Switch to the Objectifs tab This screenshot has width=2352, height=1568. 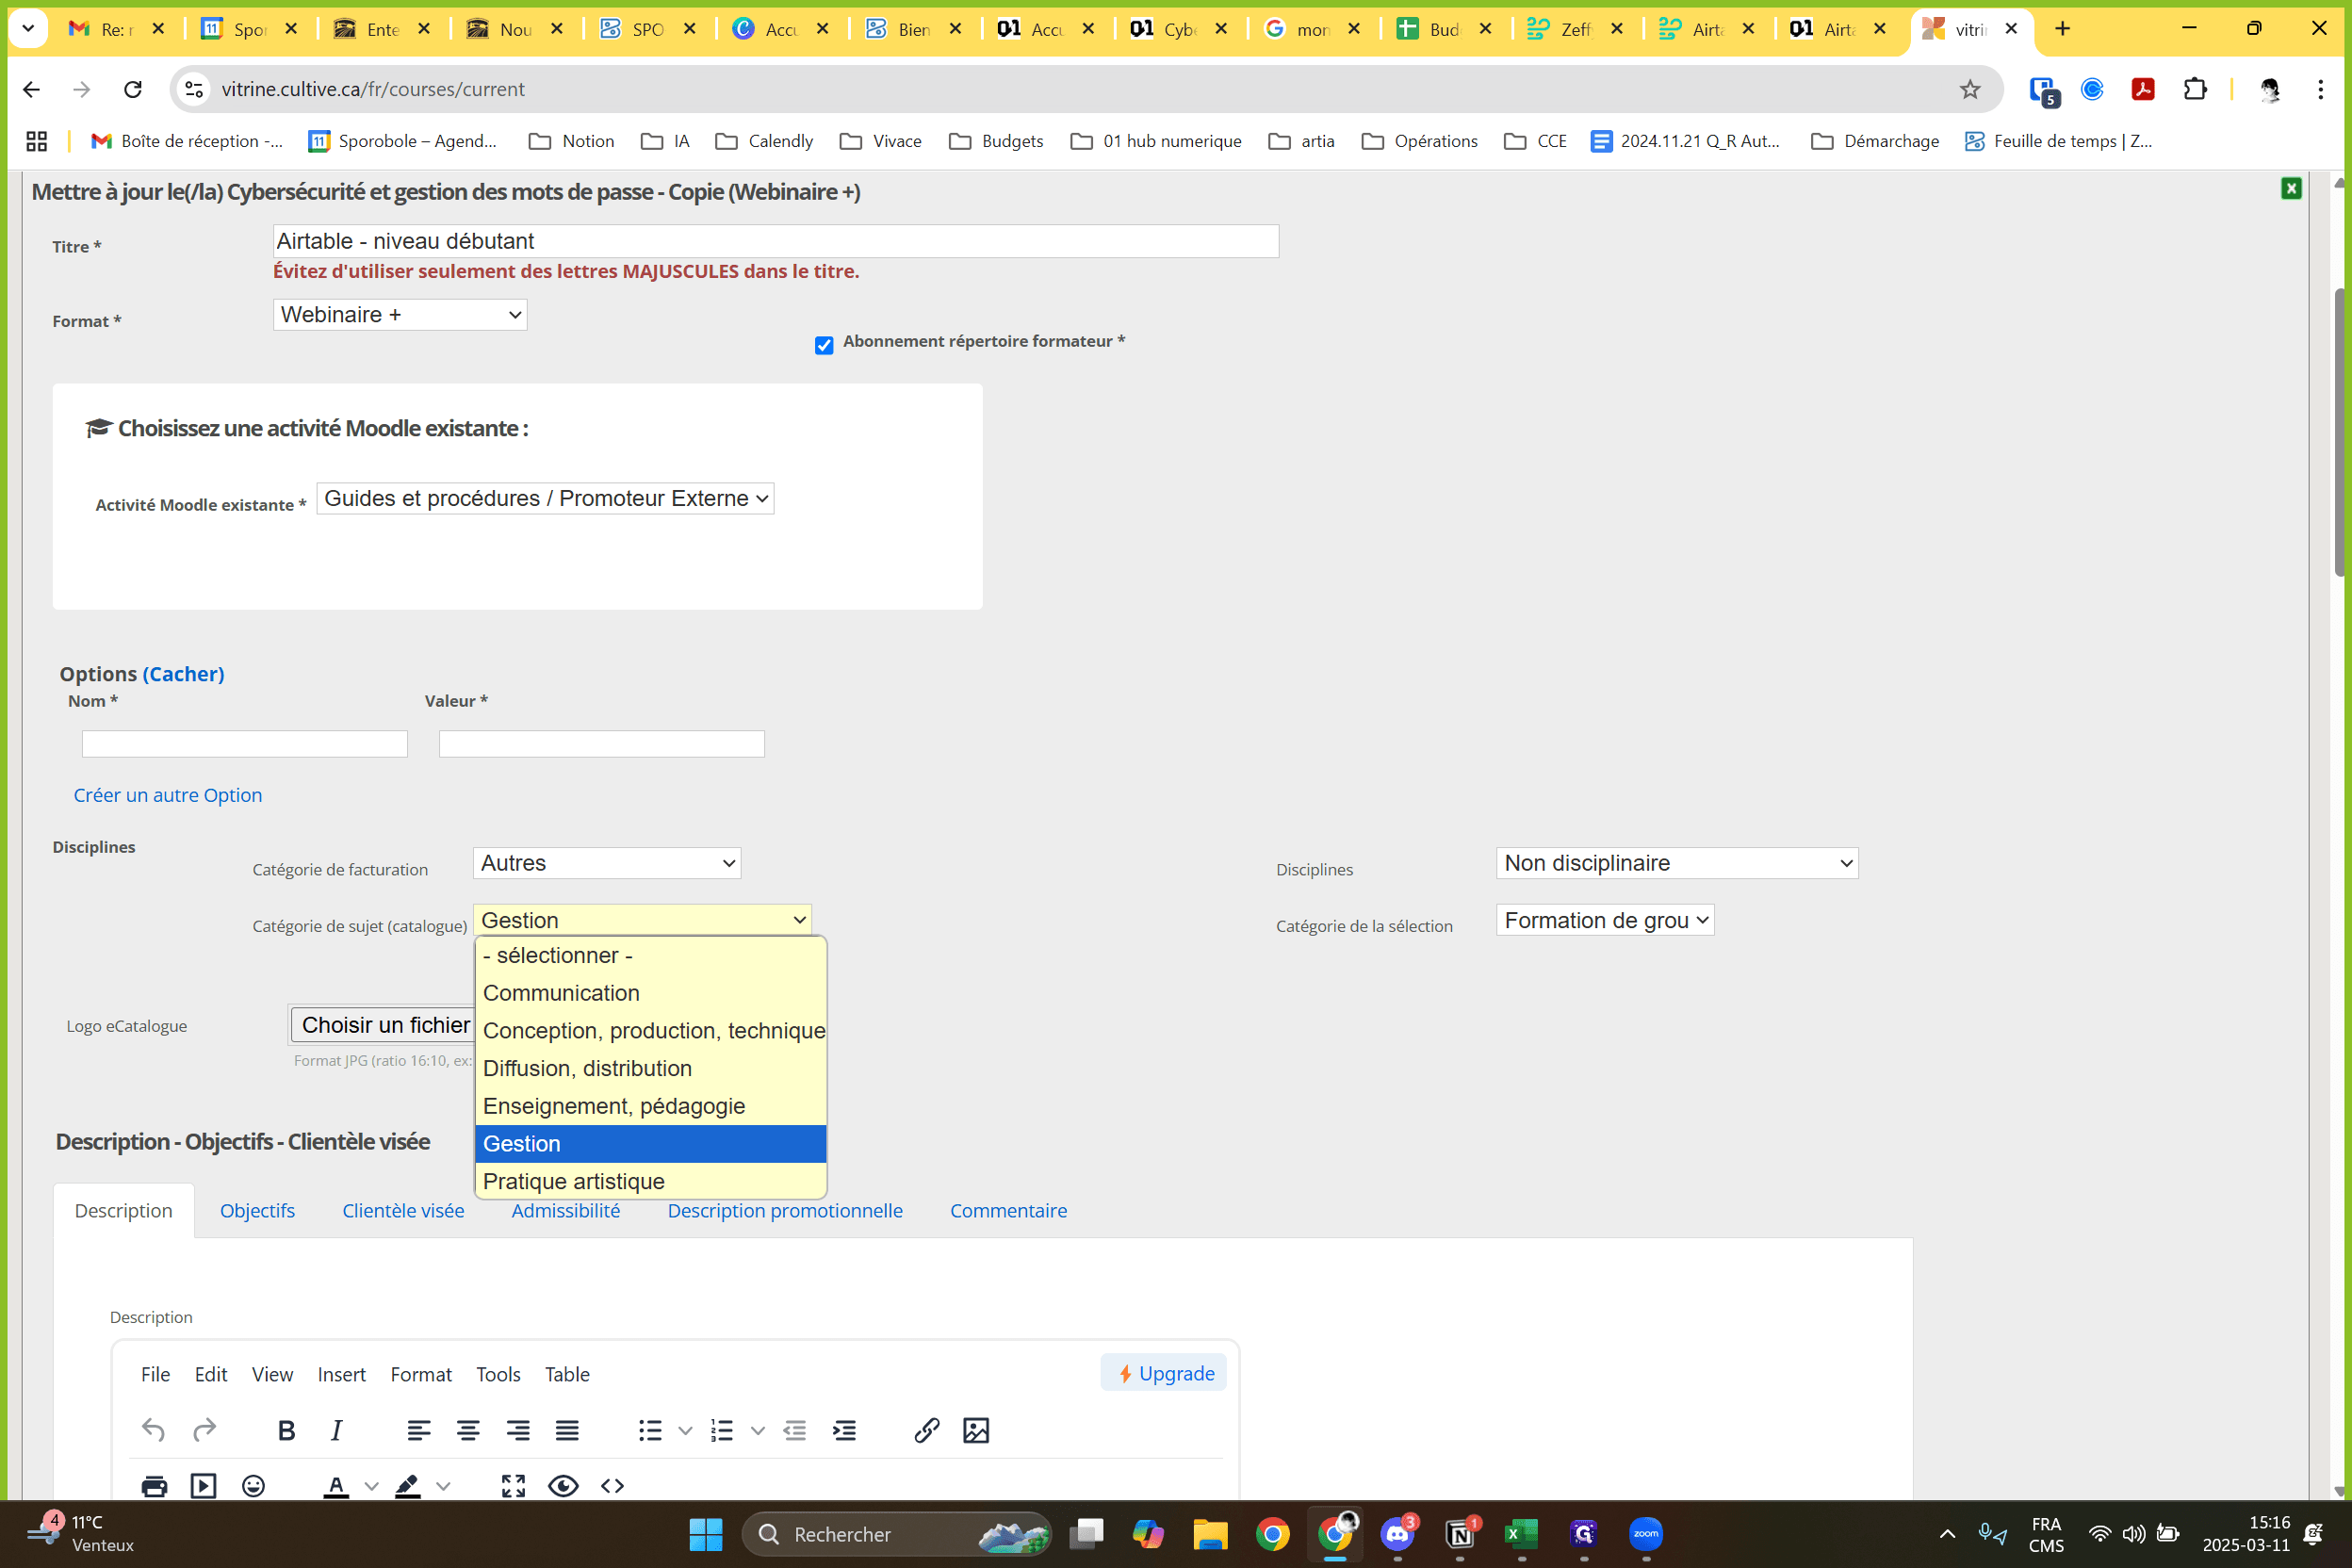pos(257,1211)
